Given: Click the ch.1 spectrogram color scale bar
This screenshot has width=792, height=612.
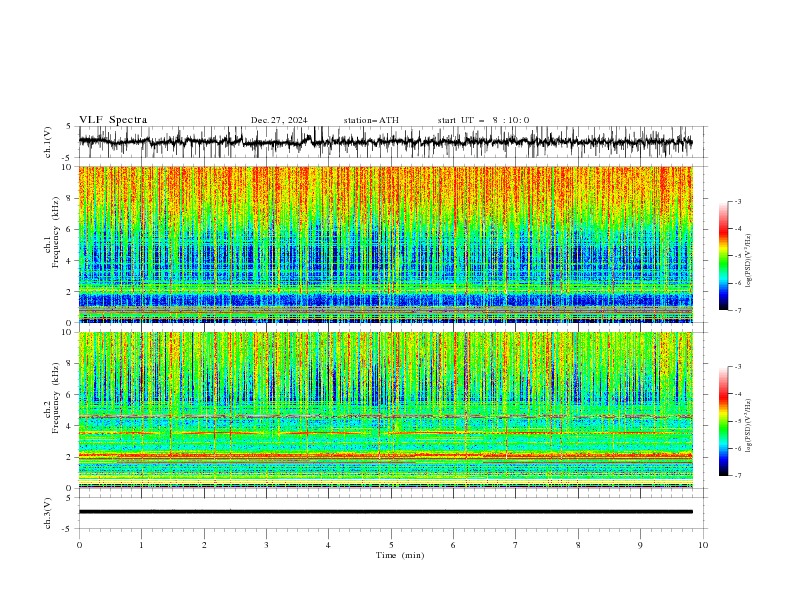Looking at the screenshot, I should click(723, 256).
